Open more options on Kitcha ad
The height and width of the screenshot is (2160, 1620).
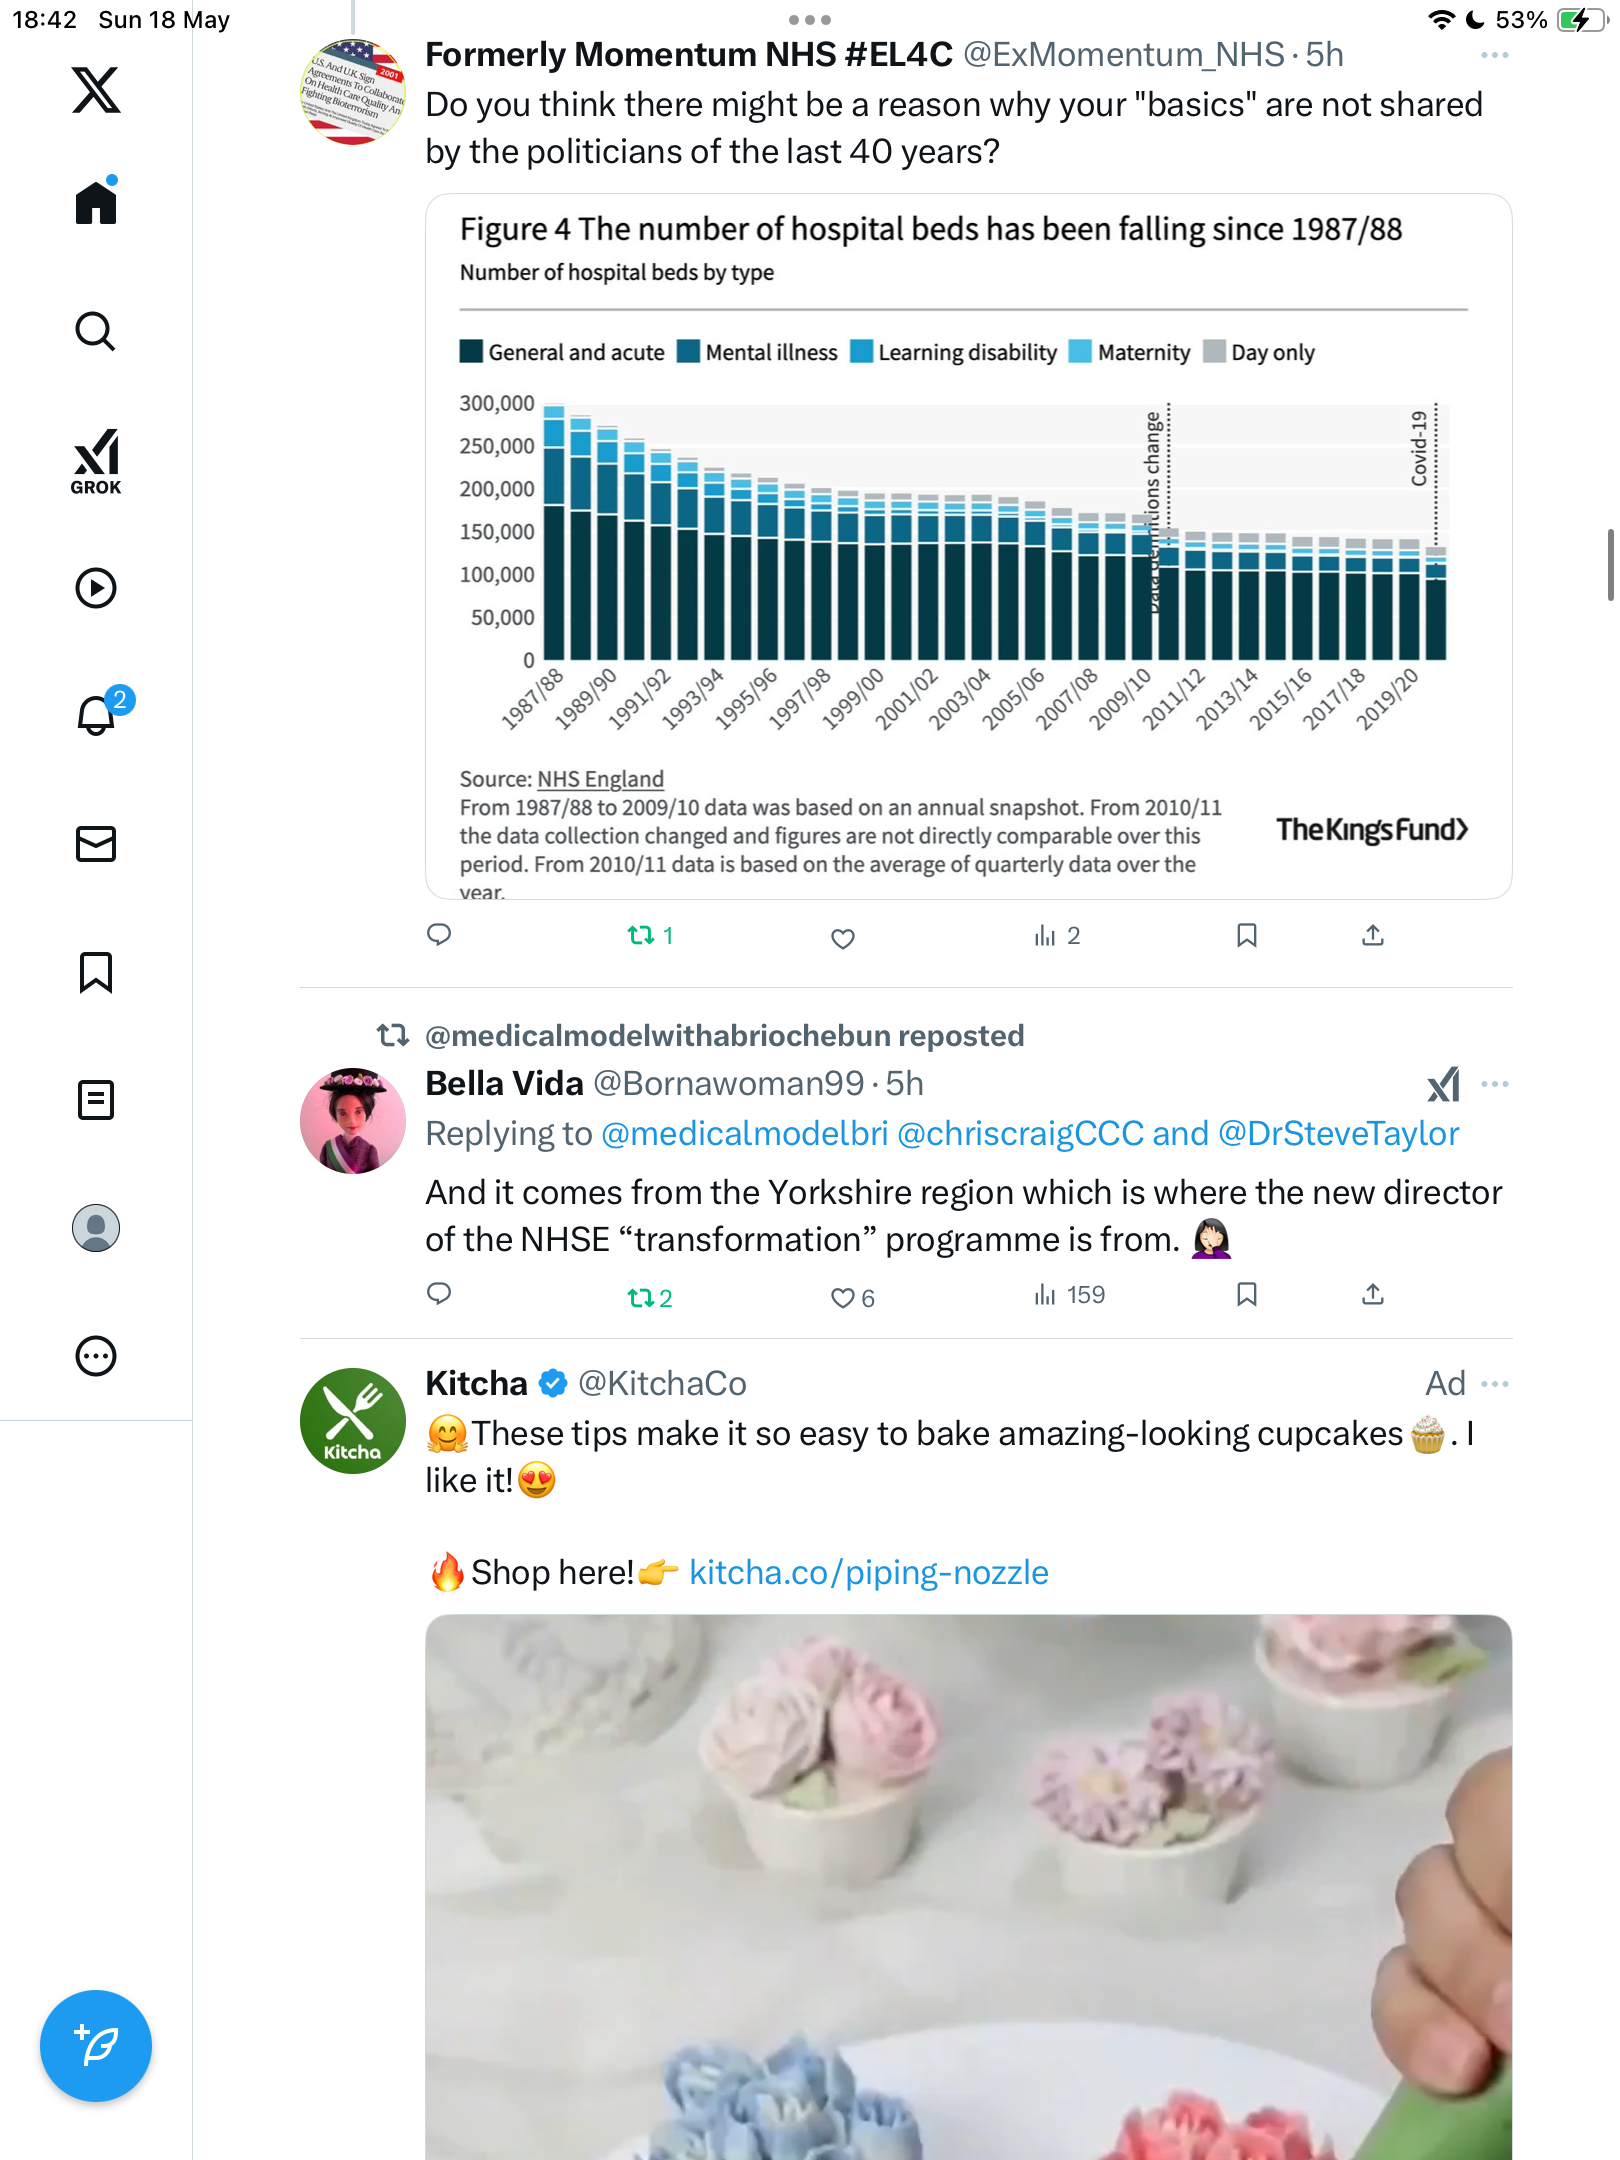pos(1494,1383)
